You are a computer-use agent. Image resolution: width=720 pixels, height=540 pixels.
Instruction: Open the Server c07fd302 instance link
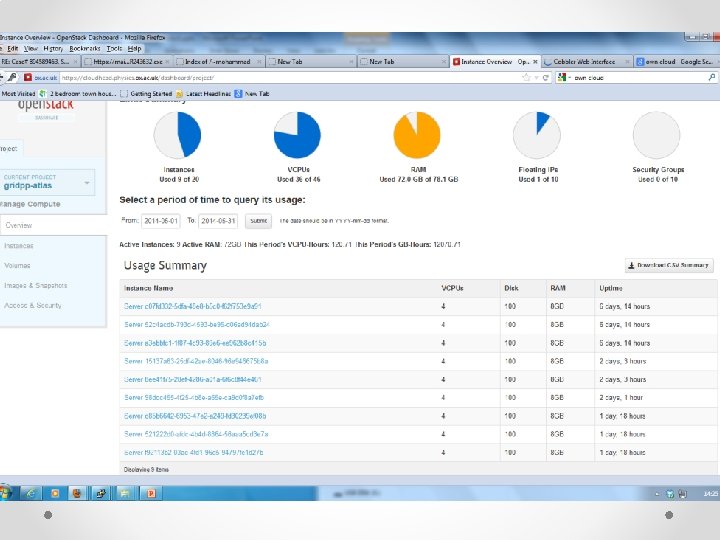(193, 306)
